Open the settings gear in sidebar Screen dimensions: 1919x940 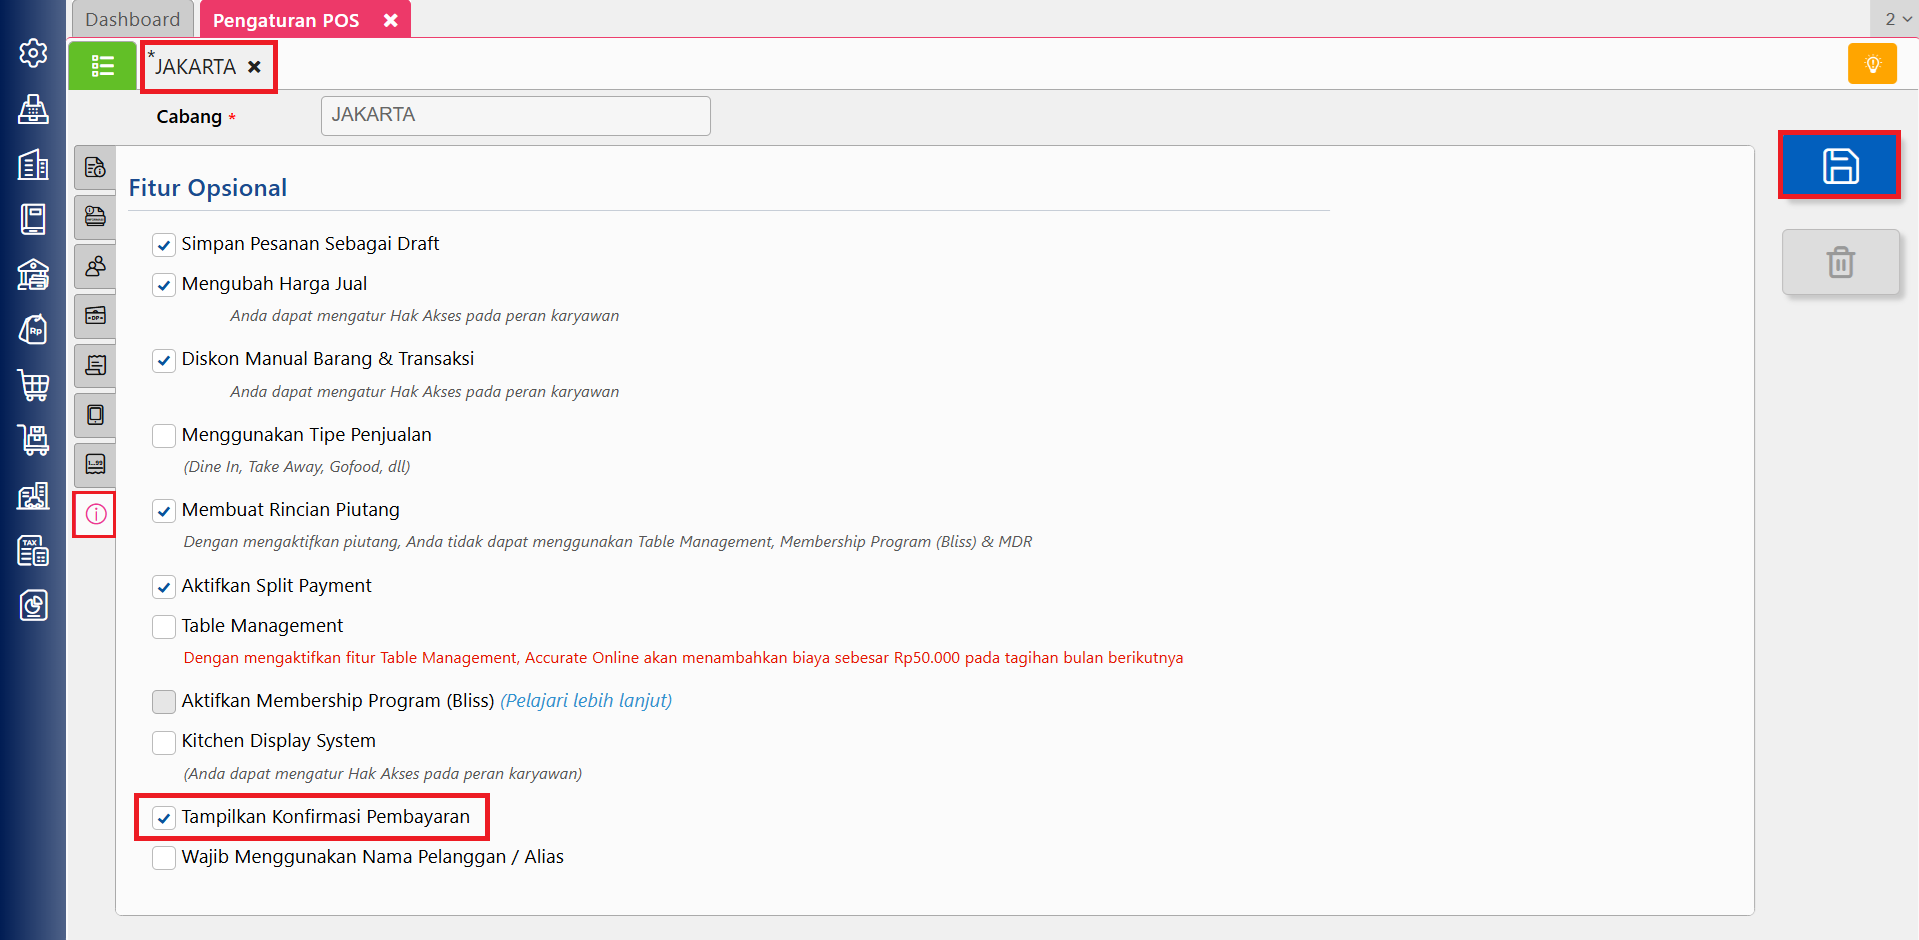33,53
